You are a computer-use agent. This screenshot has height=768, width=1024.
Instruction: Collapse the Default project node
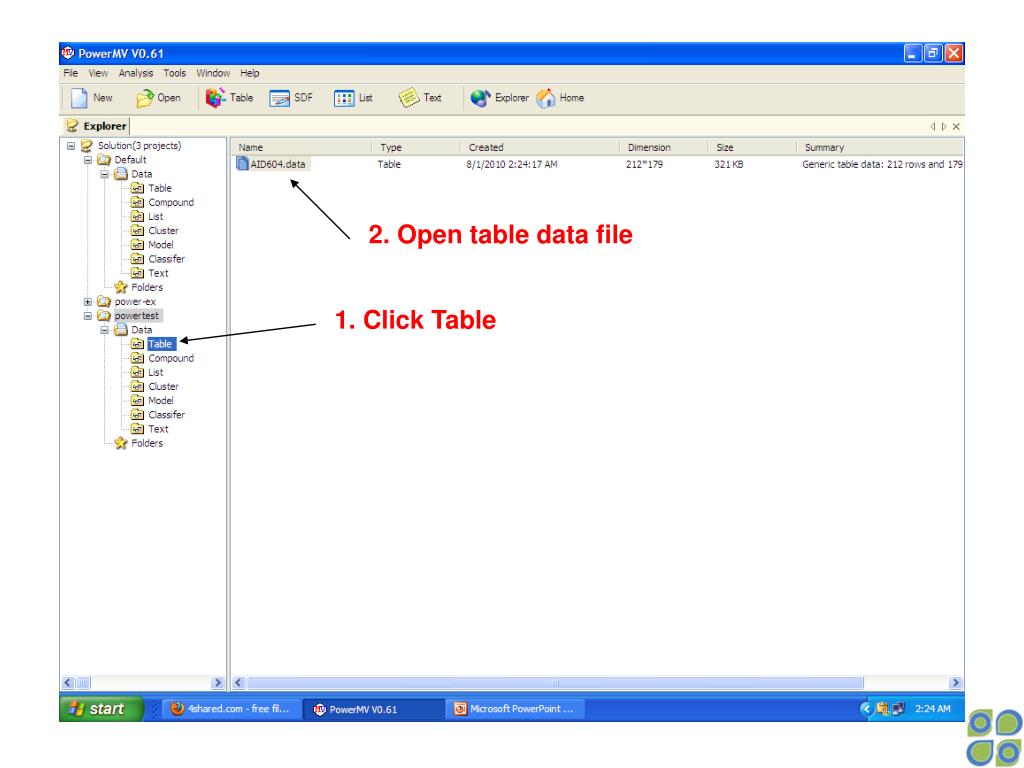click(x=88, y=160)
